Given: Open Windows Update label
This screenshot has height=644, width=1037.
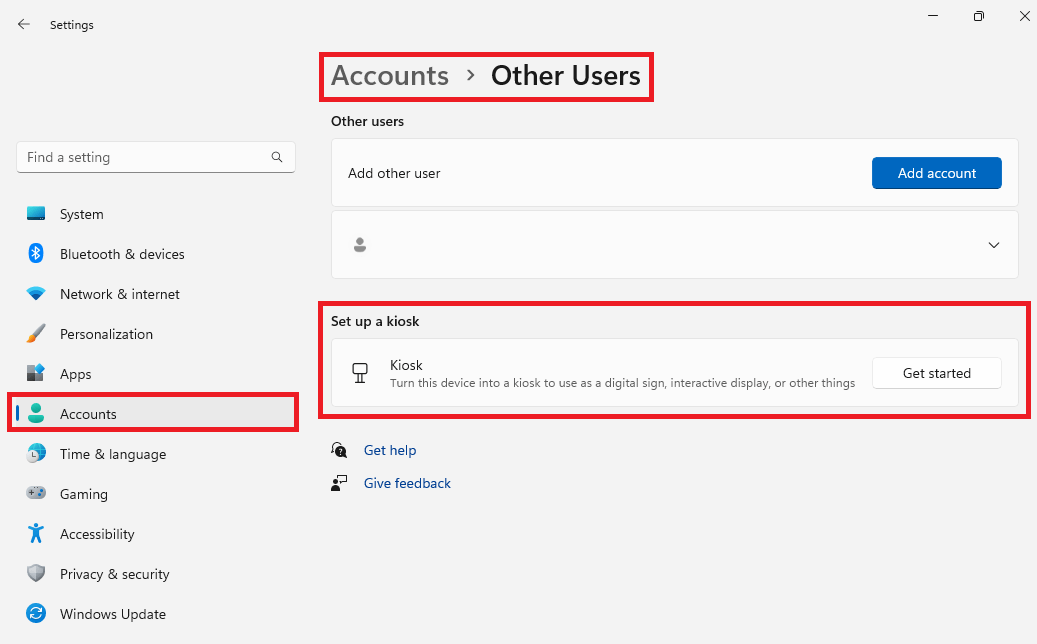Looking at the screenshot, I should (112, 614).
